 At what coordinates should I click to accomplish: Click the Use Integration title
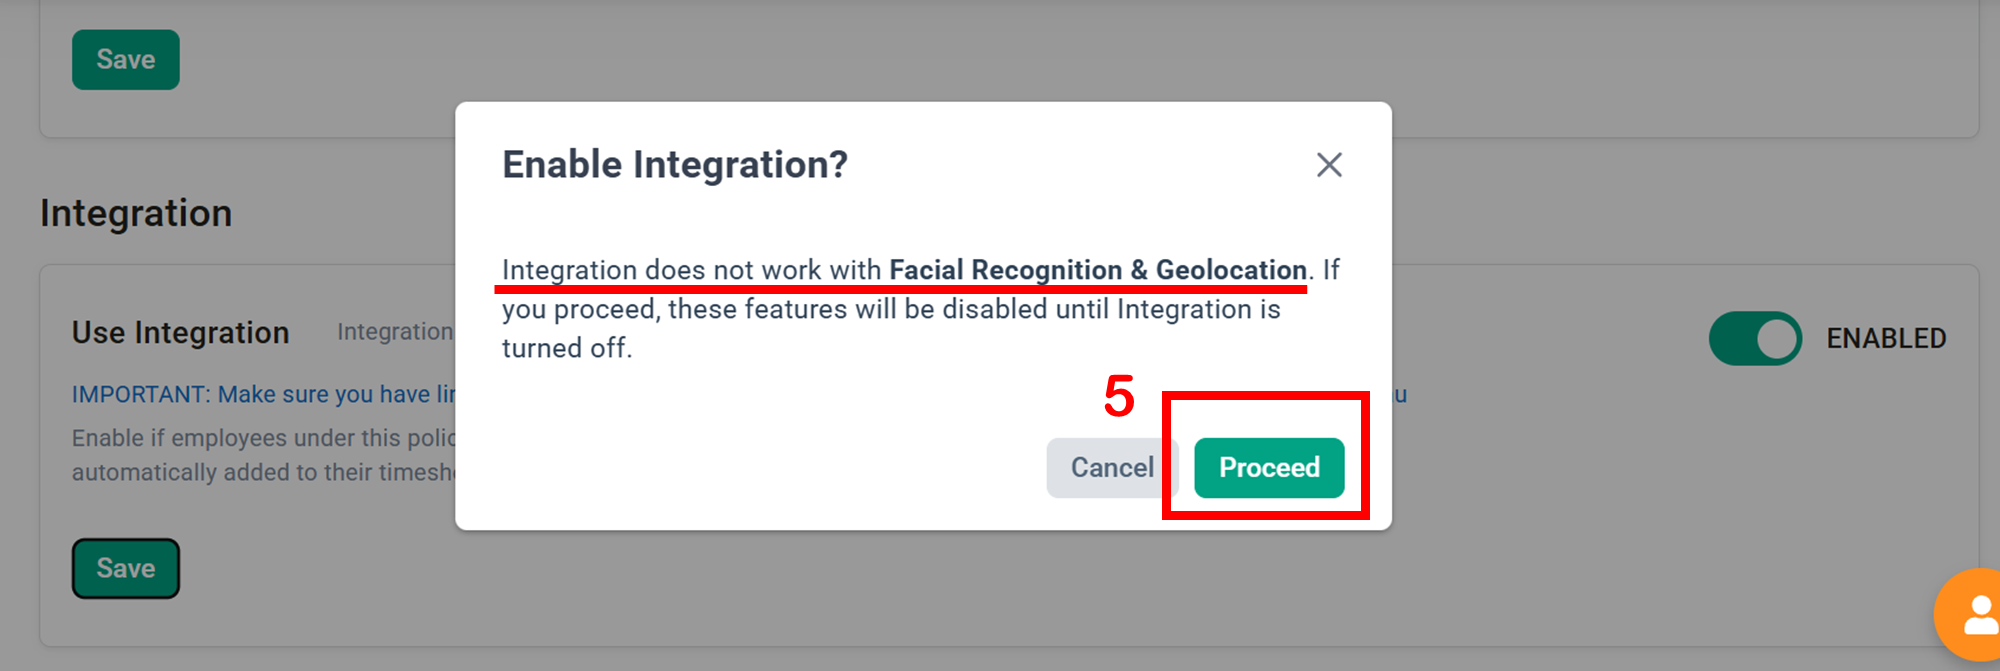[180, 333]
